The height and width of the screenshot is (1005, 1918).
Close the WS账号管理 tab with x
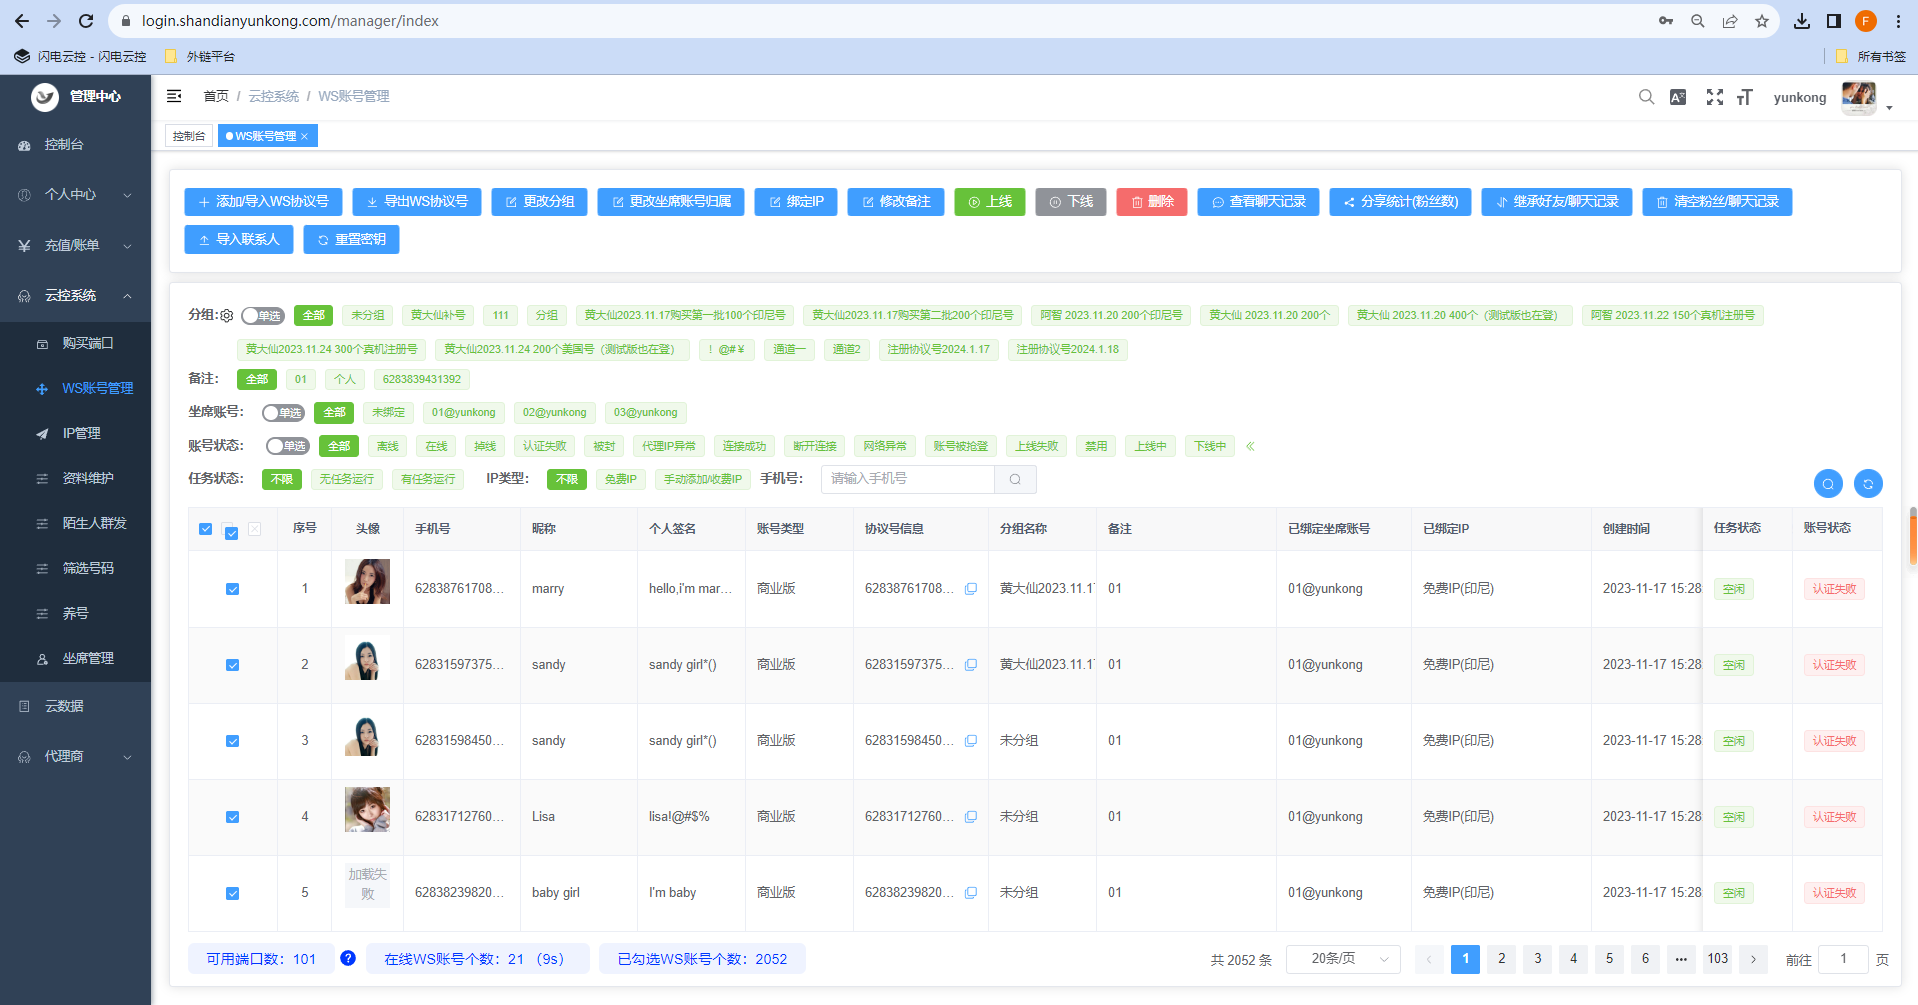click(x=305, y=136)
